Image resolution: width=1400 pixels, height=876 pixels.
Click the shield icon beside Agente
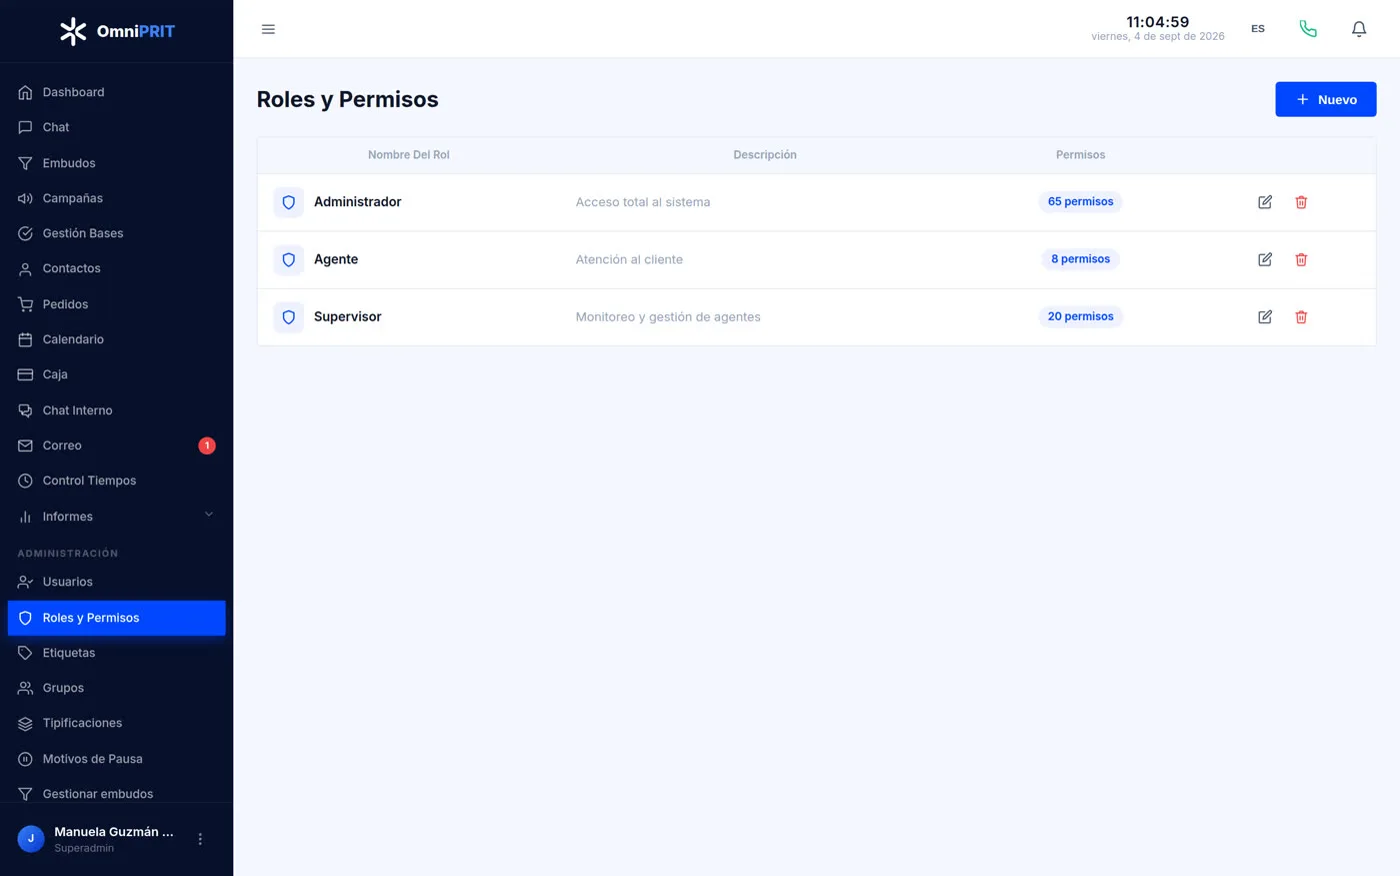[x=289, y=260]
